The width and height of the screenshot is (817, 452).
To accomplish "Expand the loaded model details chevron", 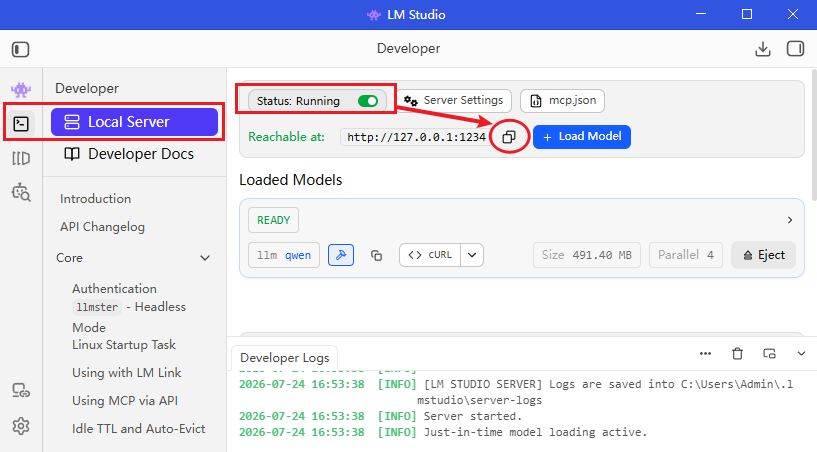I will coord(790,220).
